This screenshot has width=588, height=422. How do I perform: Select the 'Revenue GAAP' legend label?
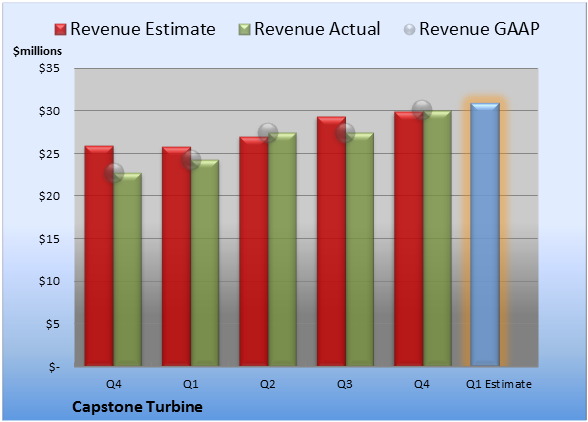pos(479,29)
